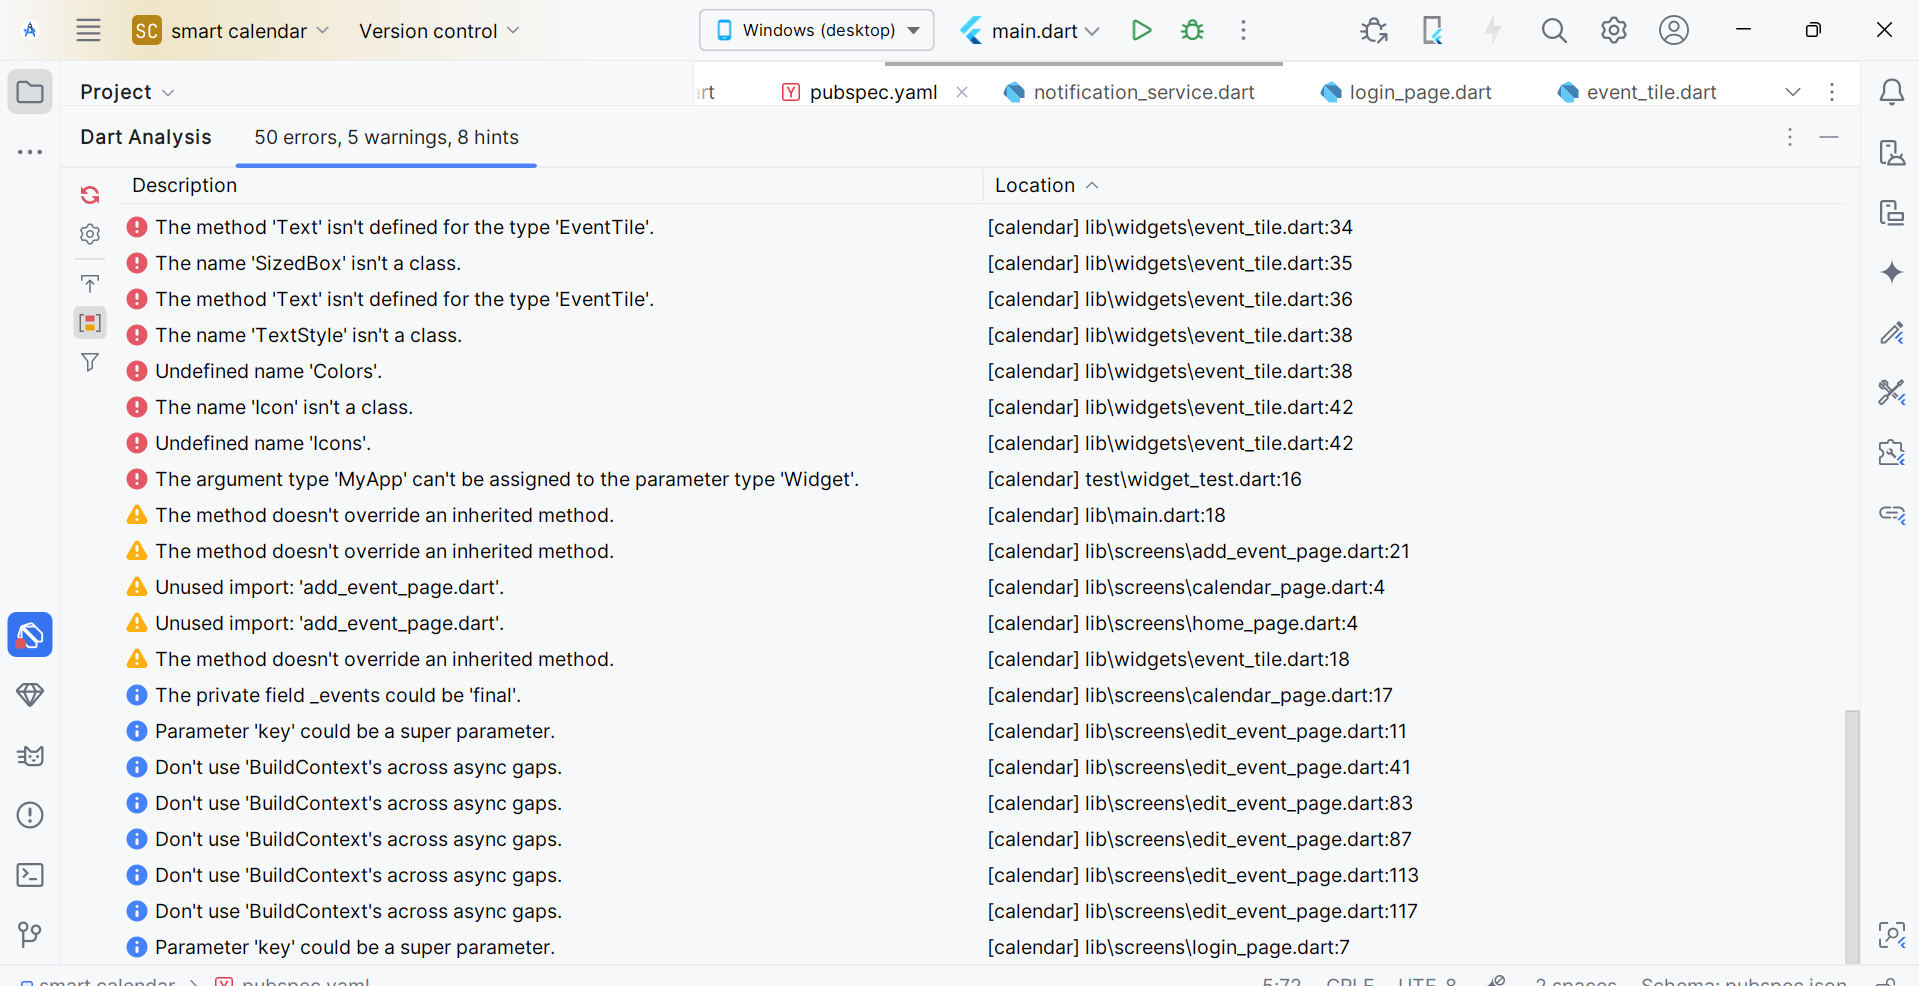This screenshot has height=986, width=1919.
Task: Open the Notifications bell
Action: pos(1891,92)
